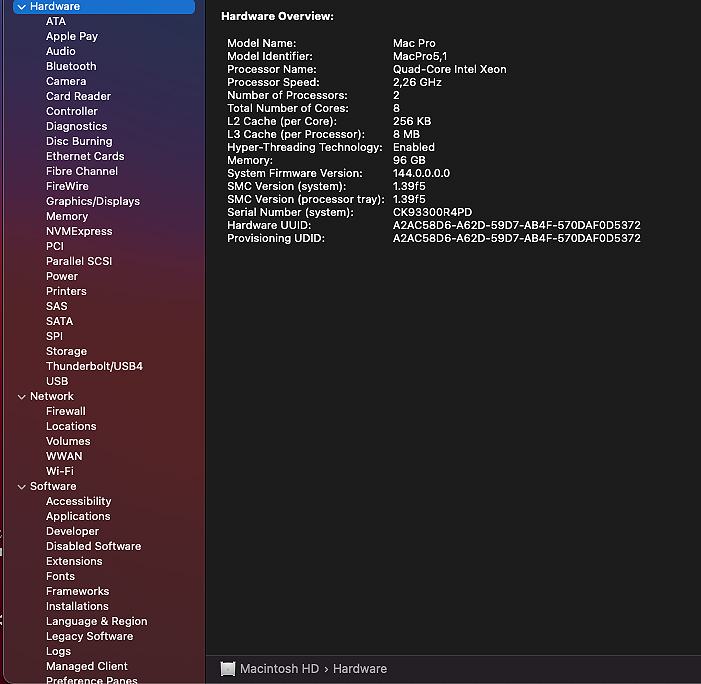Click the Quad-Core Intel Xeon value
Image resolution: width=701 pixels, height=684 pixels.
pos(450,69)
